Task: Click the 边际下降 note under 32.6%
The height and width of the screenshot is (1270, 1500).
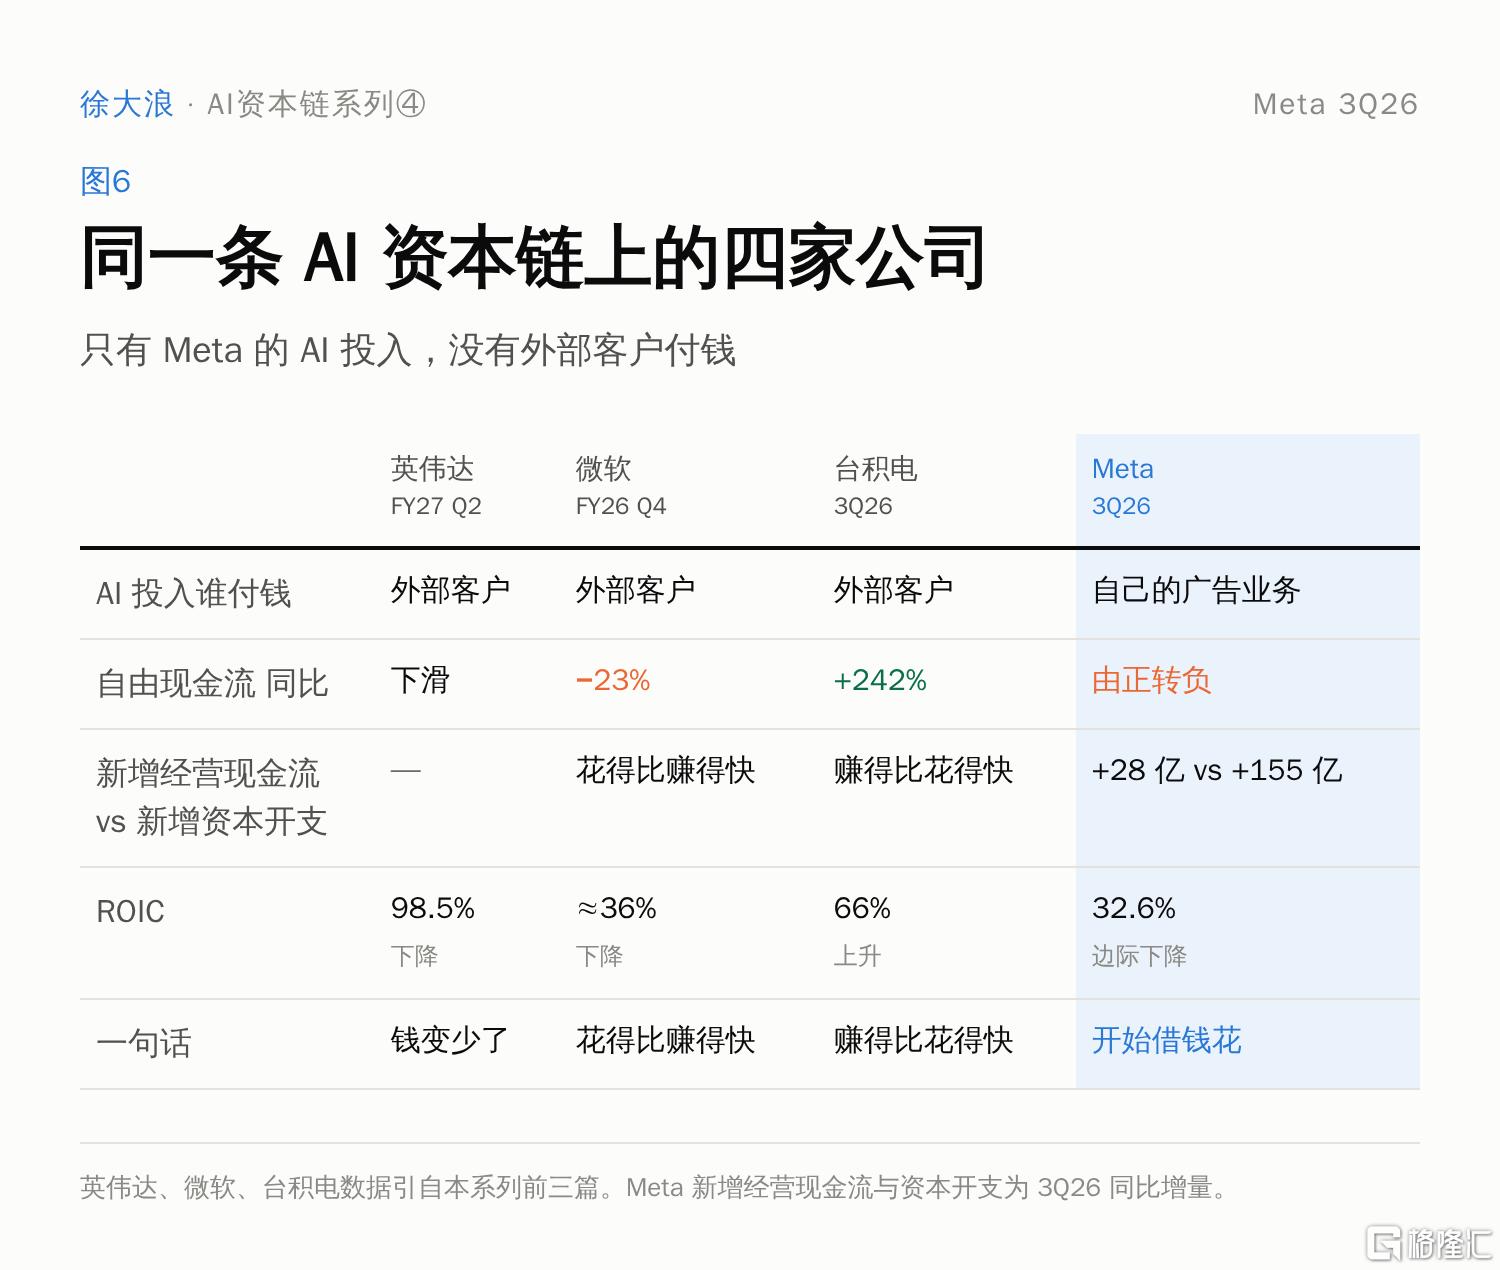Action: coord(1139,956)
